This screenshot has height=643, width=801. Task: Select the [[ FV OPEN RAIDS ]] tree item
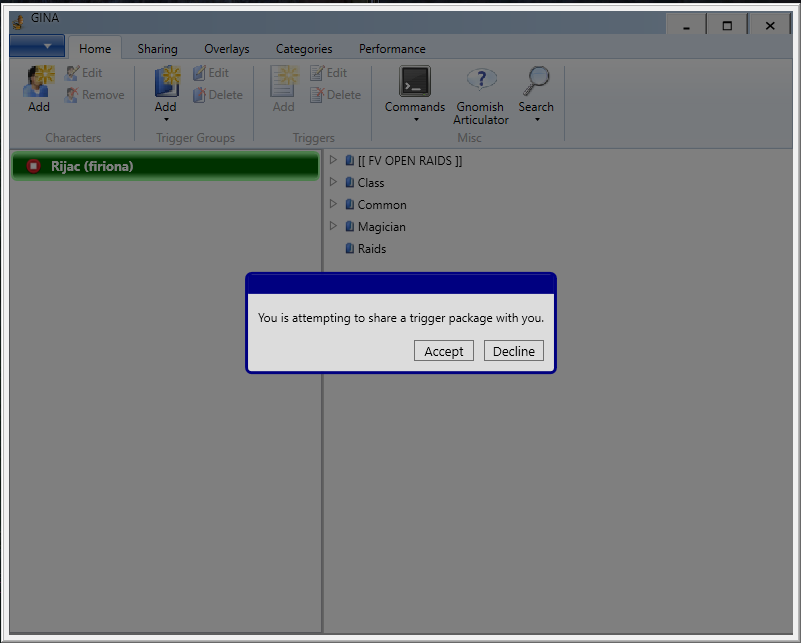click(x=410, y=161)
